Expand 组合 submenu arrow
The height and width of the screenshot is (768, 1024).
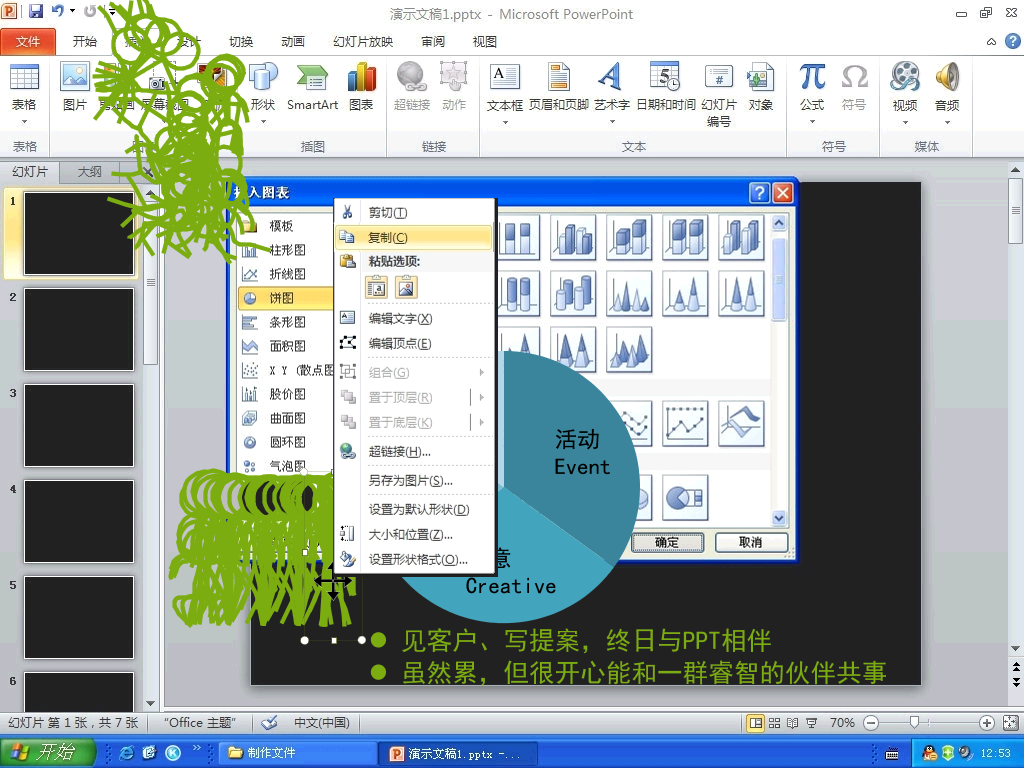point(482,372)
